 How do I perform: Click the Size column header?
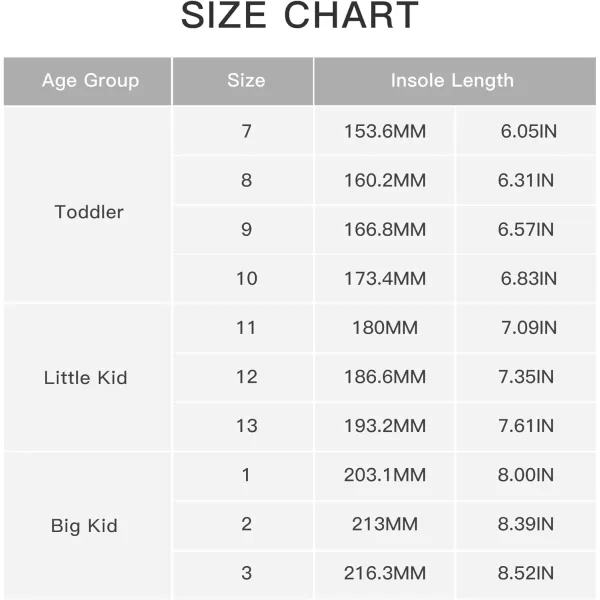pos(246,81)
